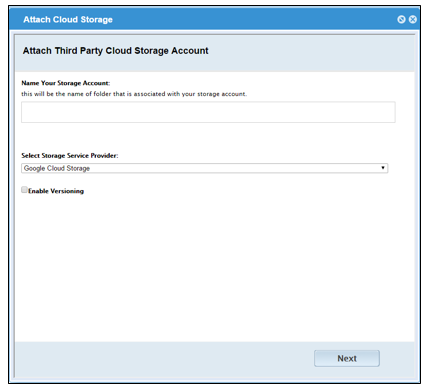Focus the storage account name input field
Screen dimensions: 423x386
coord(208,112)
